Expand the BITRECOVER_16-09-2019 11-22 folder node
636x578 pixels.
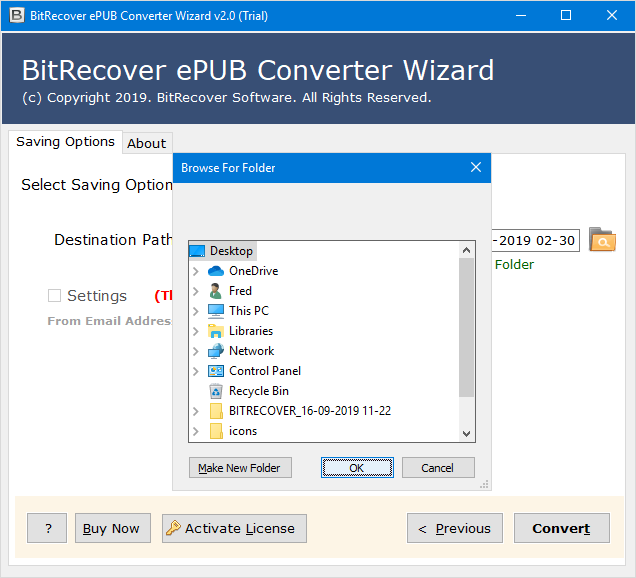tap(196, 411)
